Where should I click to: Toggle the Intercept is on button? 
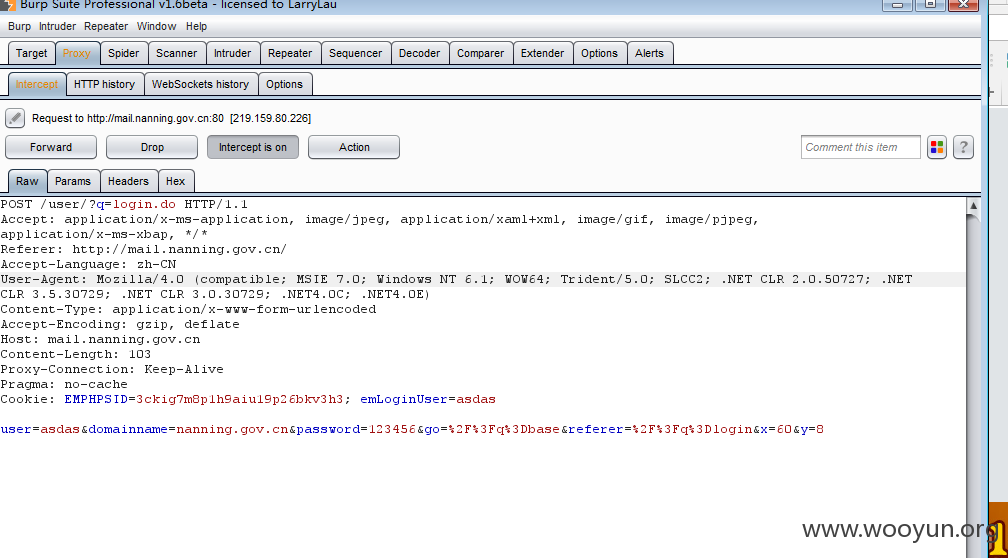point(253,147)
